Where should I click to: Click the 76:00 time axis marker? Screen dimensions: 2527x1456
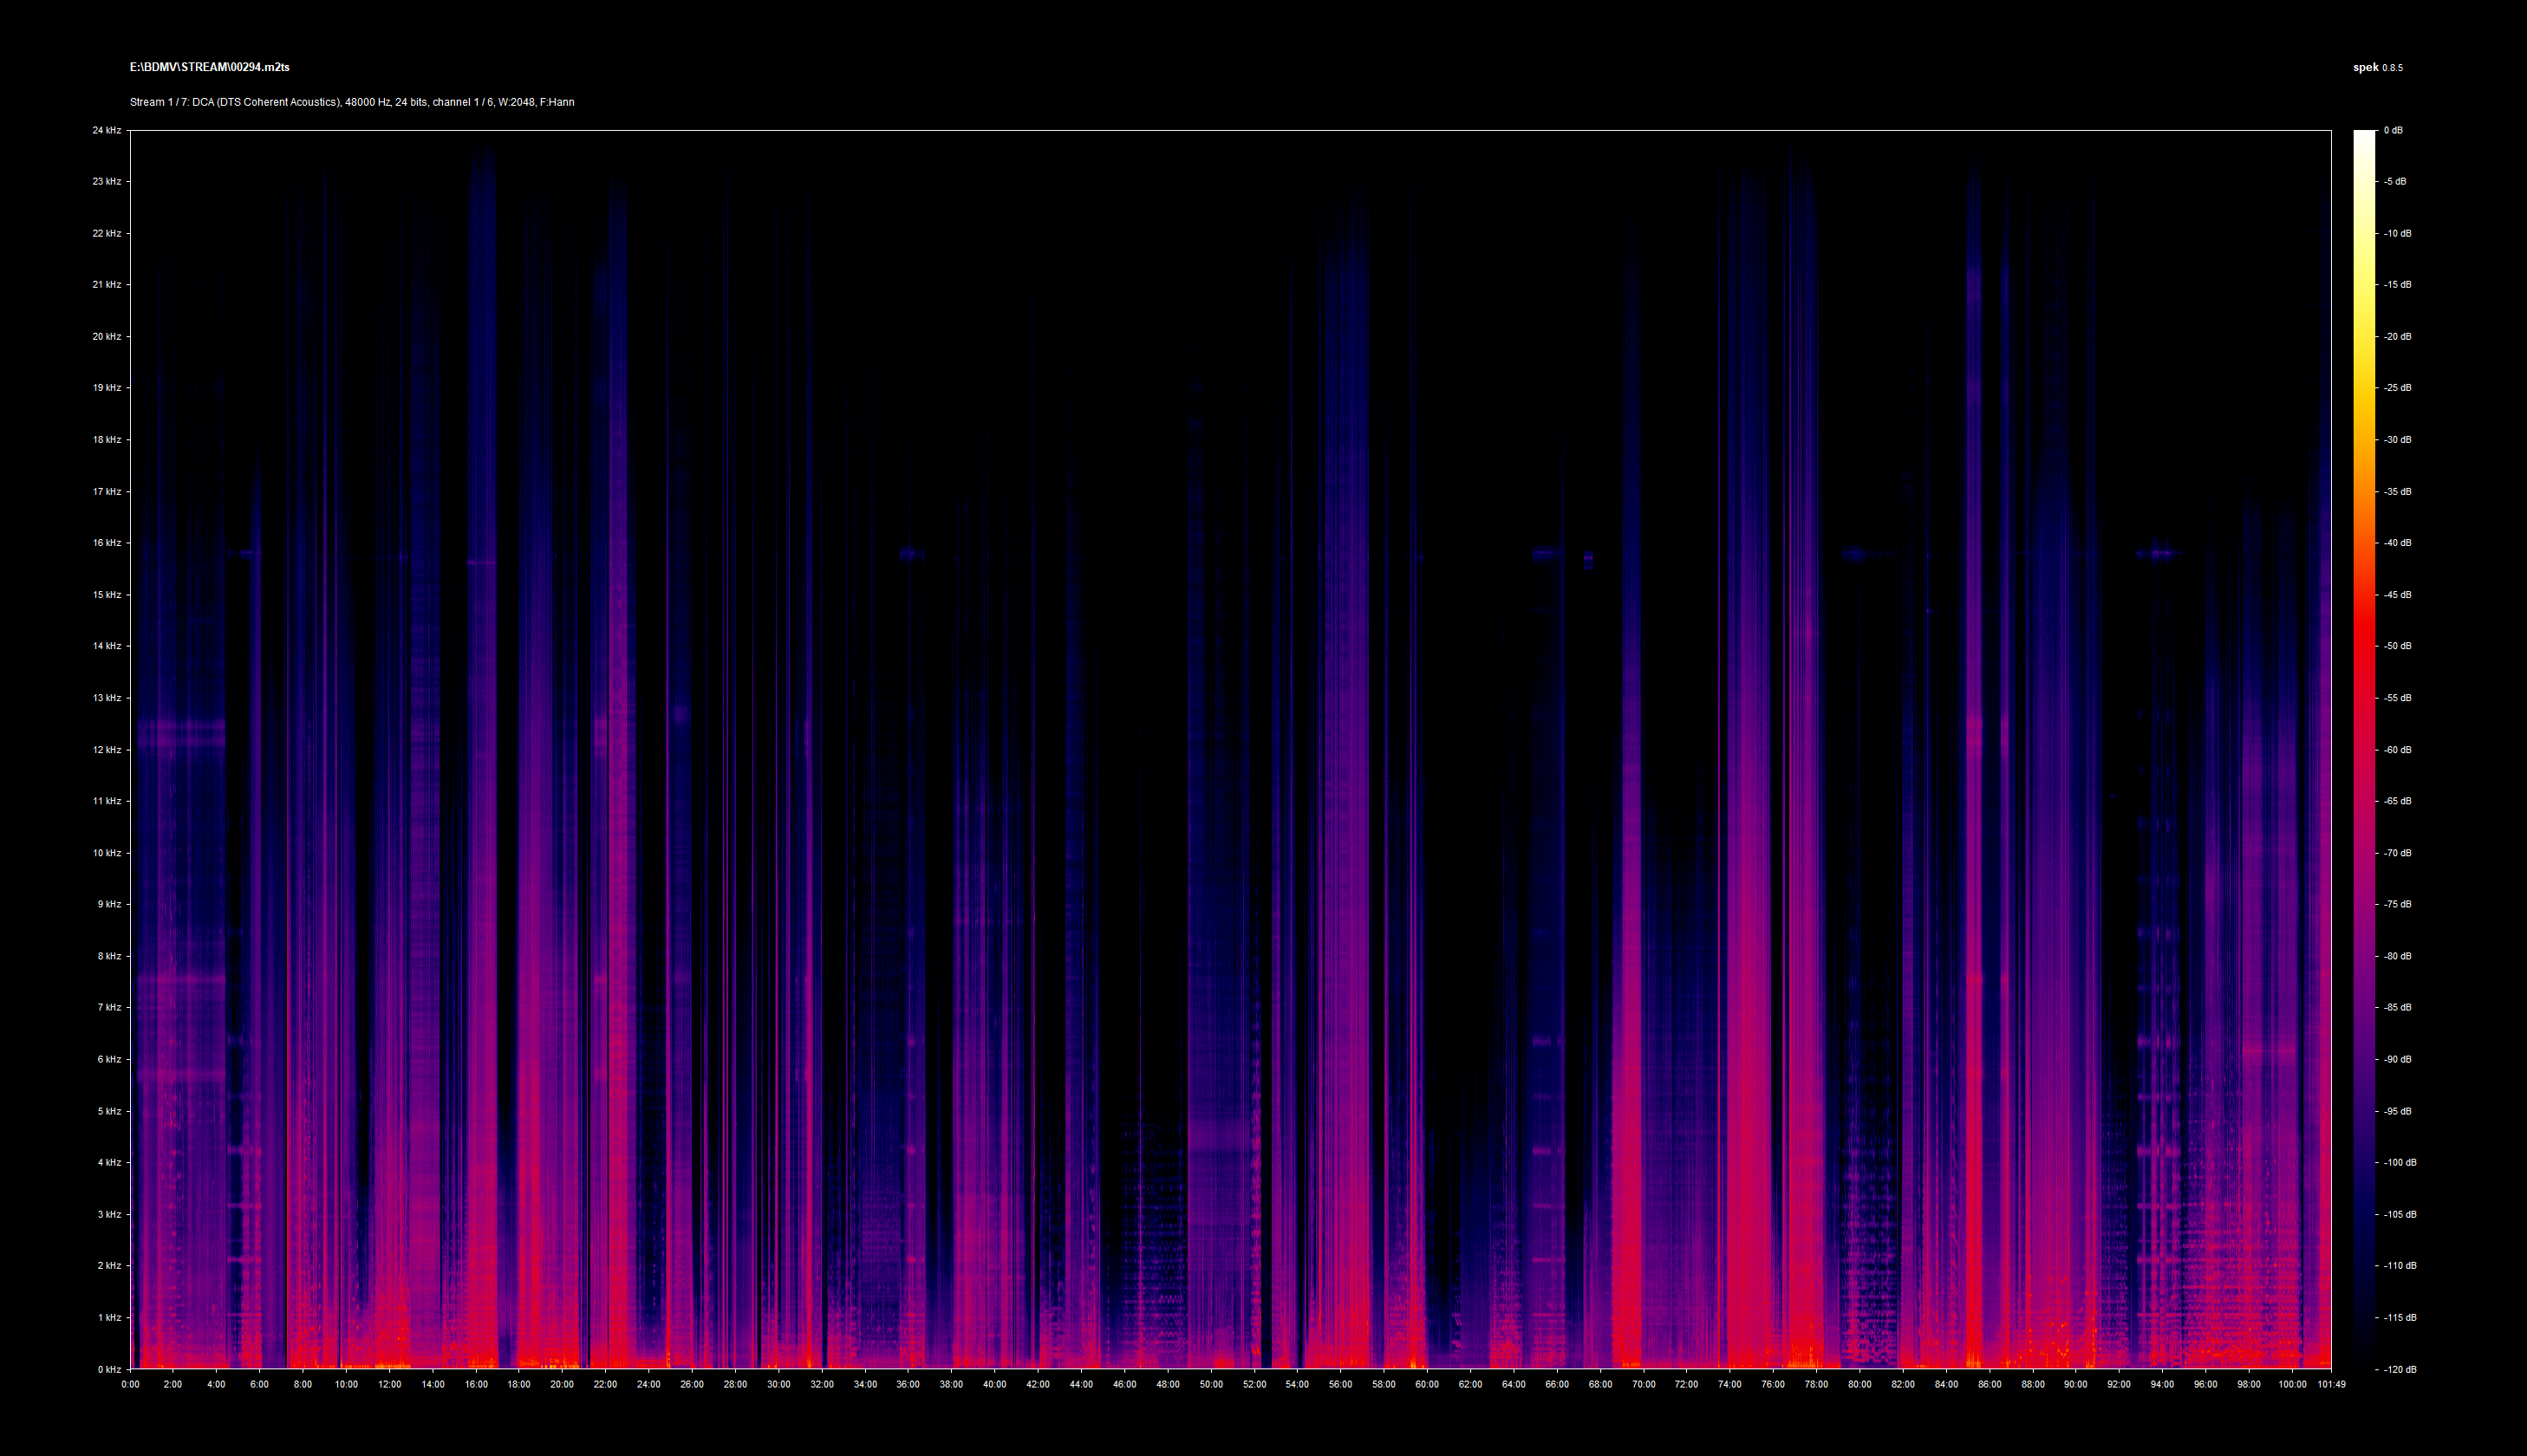[x=1773, y=1384]
